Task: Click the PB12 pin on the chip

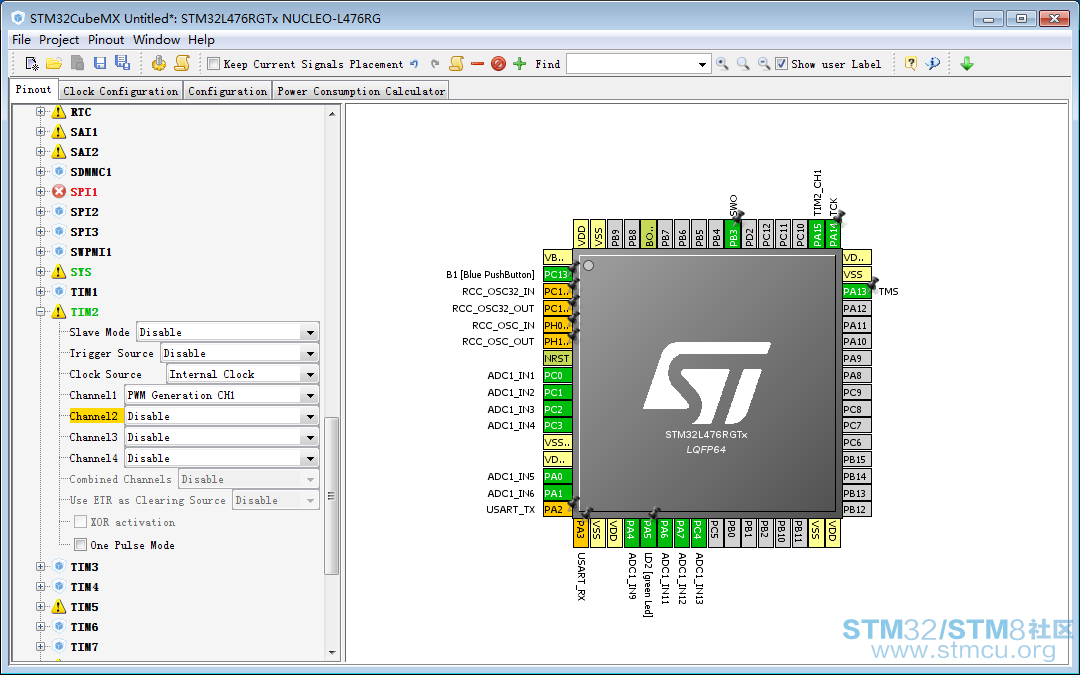Action: pos(857,510)
